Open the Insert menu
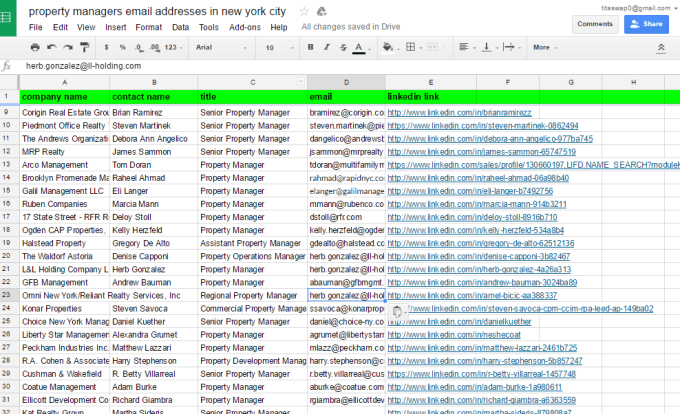 115,27
